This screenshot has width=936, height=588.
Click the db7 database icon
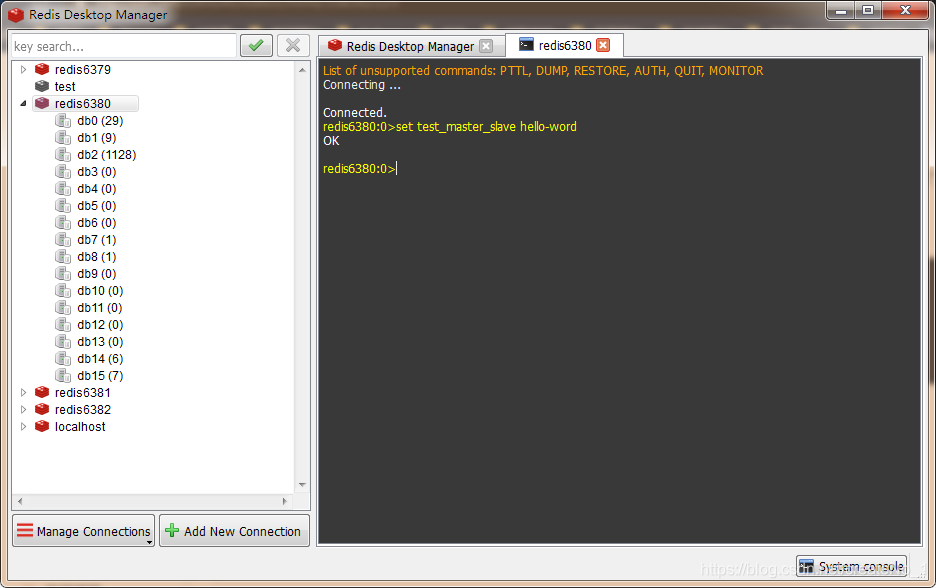click(x=63, y=239)
